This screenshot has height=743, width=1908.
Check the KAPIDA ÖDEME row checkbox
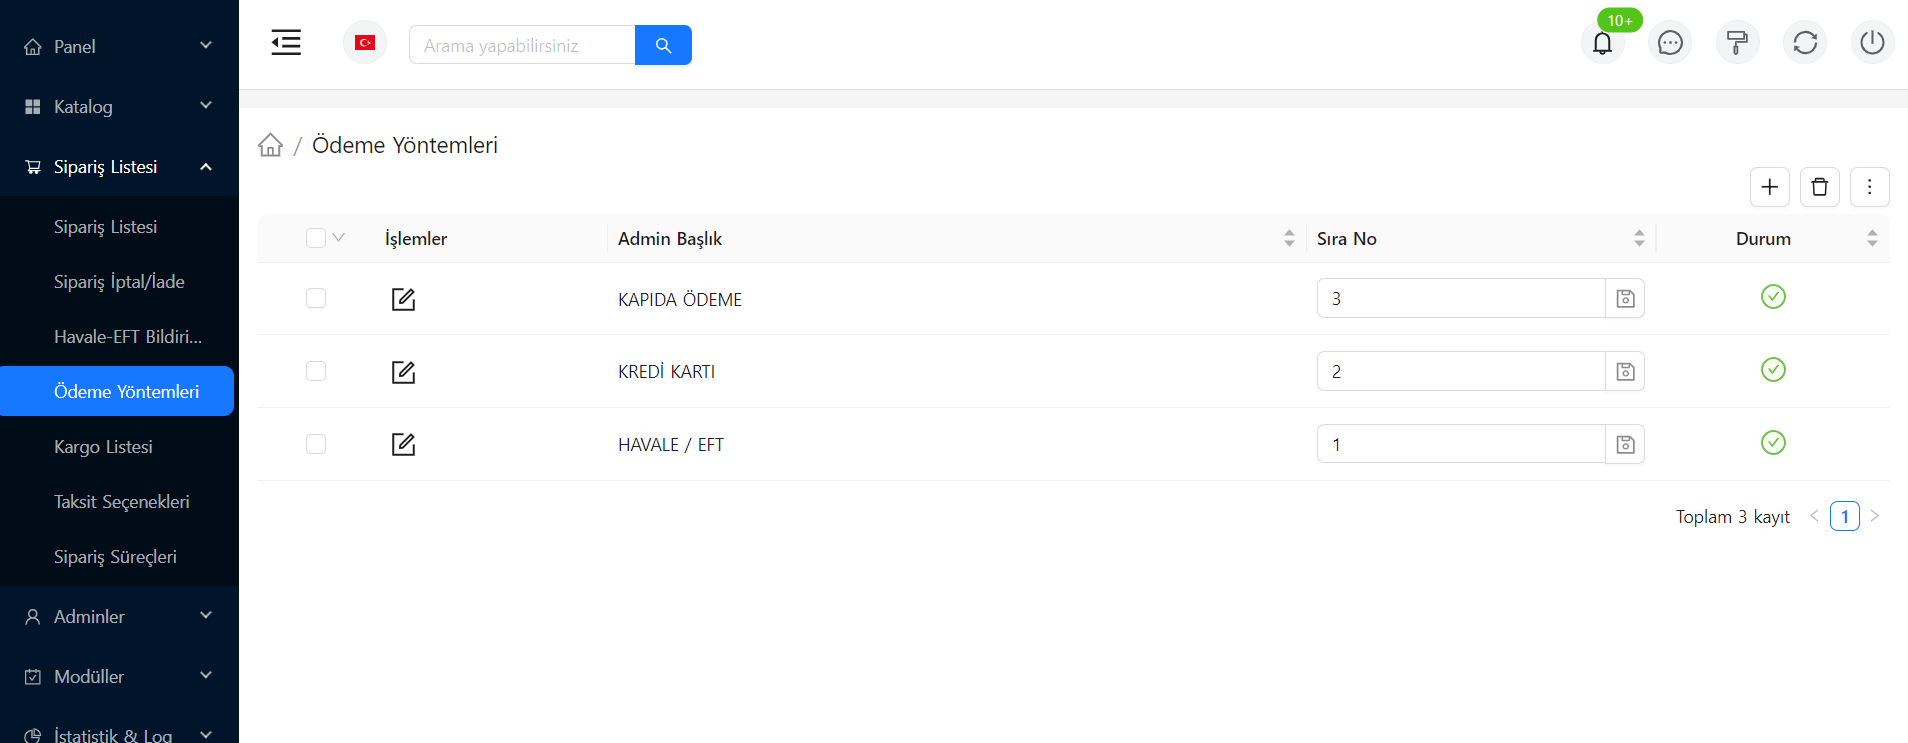tap(316, 298)
